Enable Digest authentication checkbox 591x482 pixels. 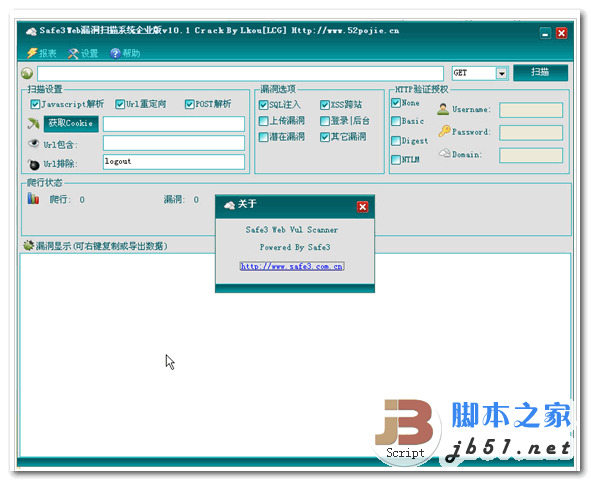396,141
